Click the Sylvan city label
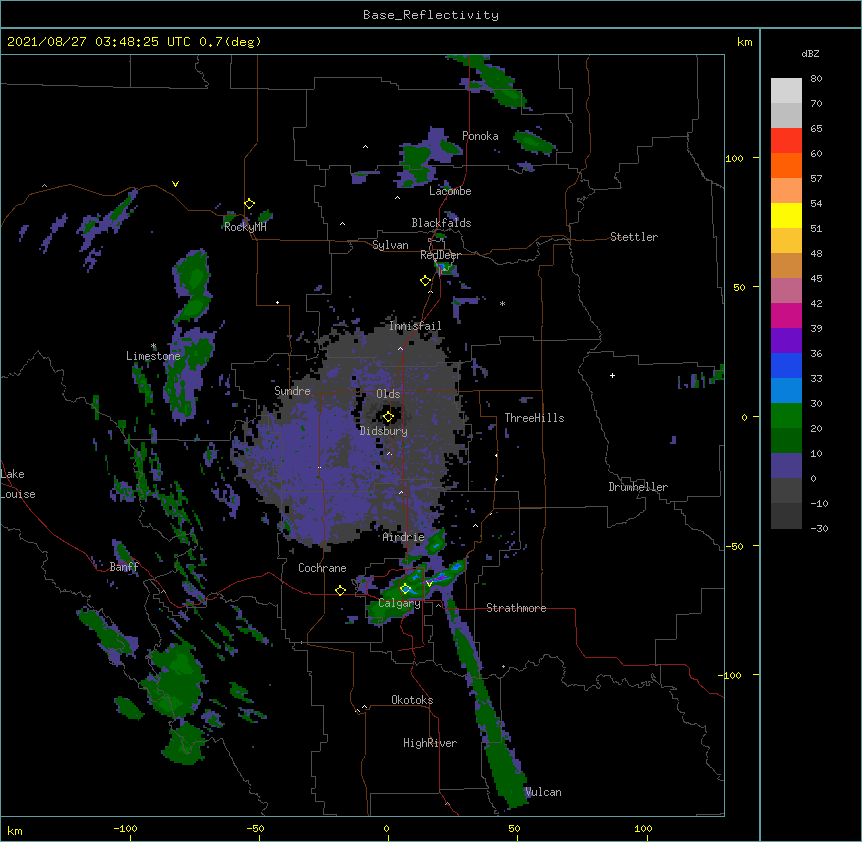The height and width of the screenshot is (842, 862). (x=390, y=245)
